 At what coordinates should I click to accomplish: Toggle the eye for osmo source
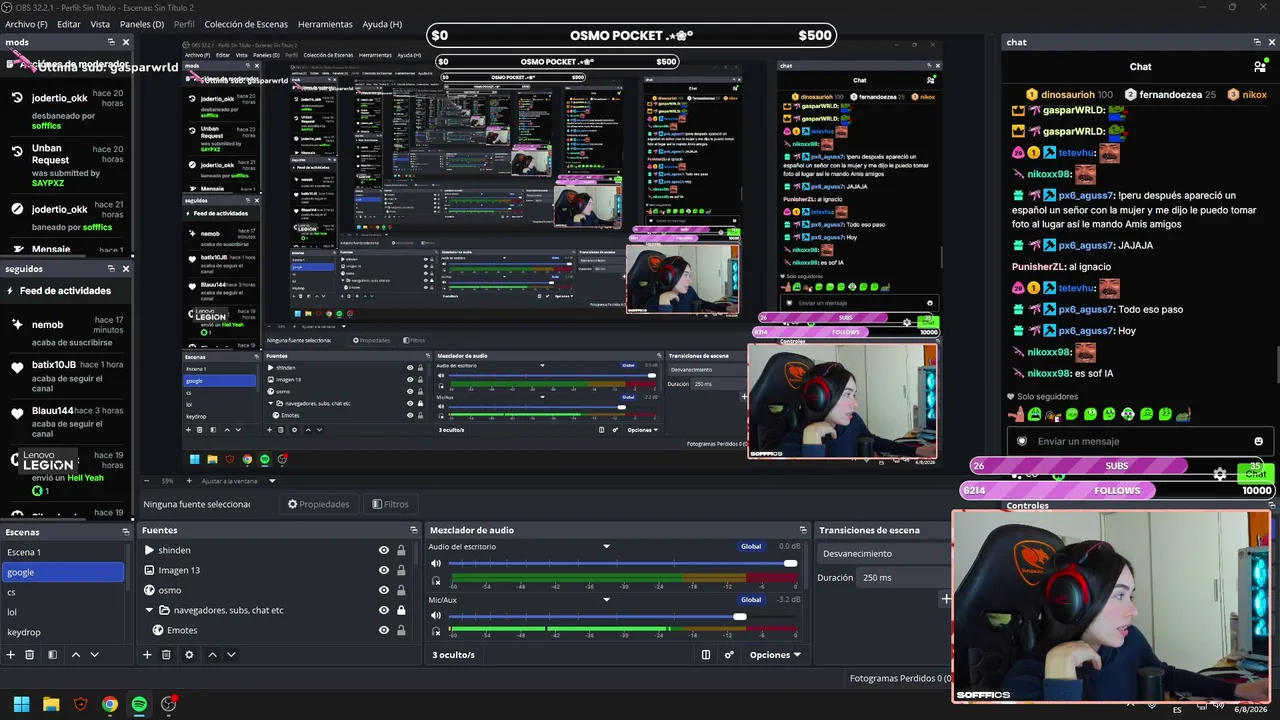click(x=383, y=590)
